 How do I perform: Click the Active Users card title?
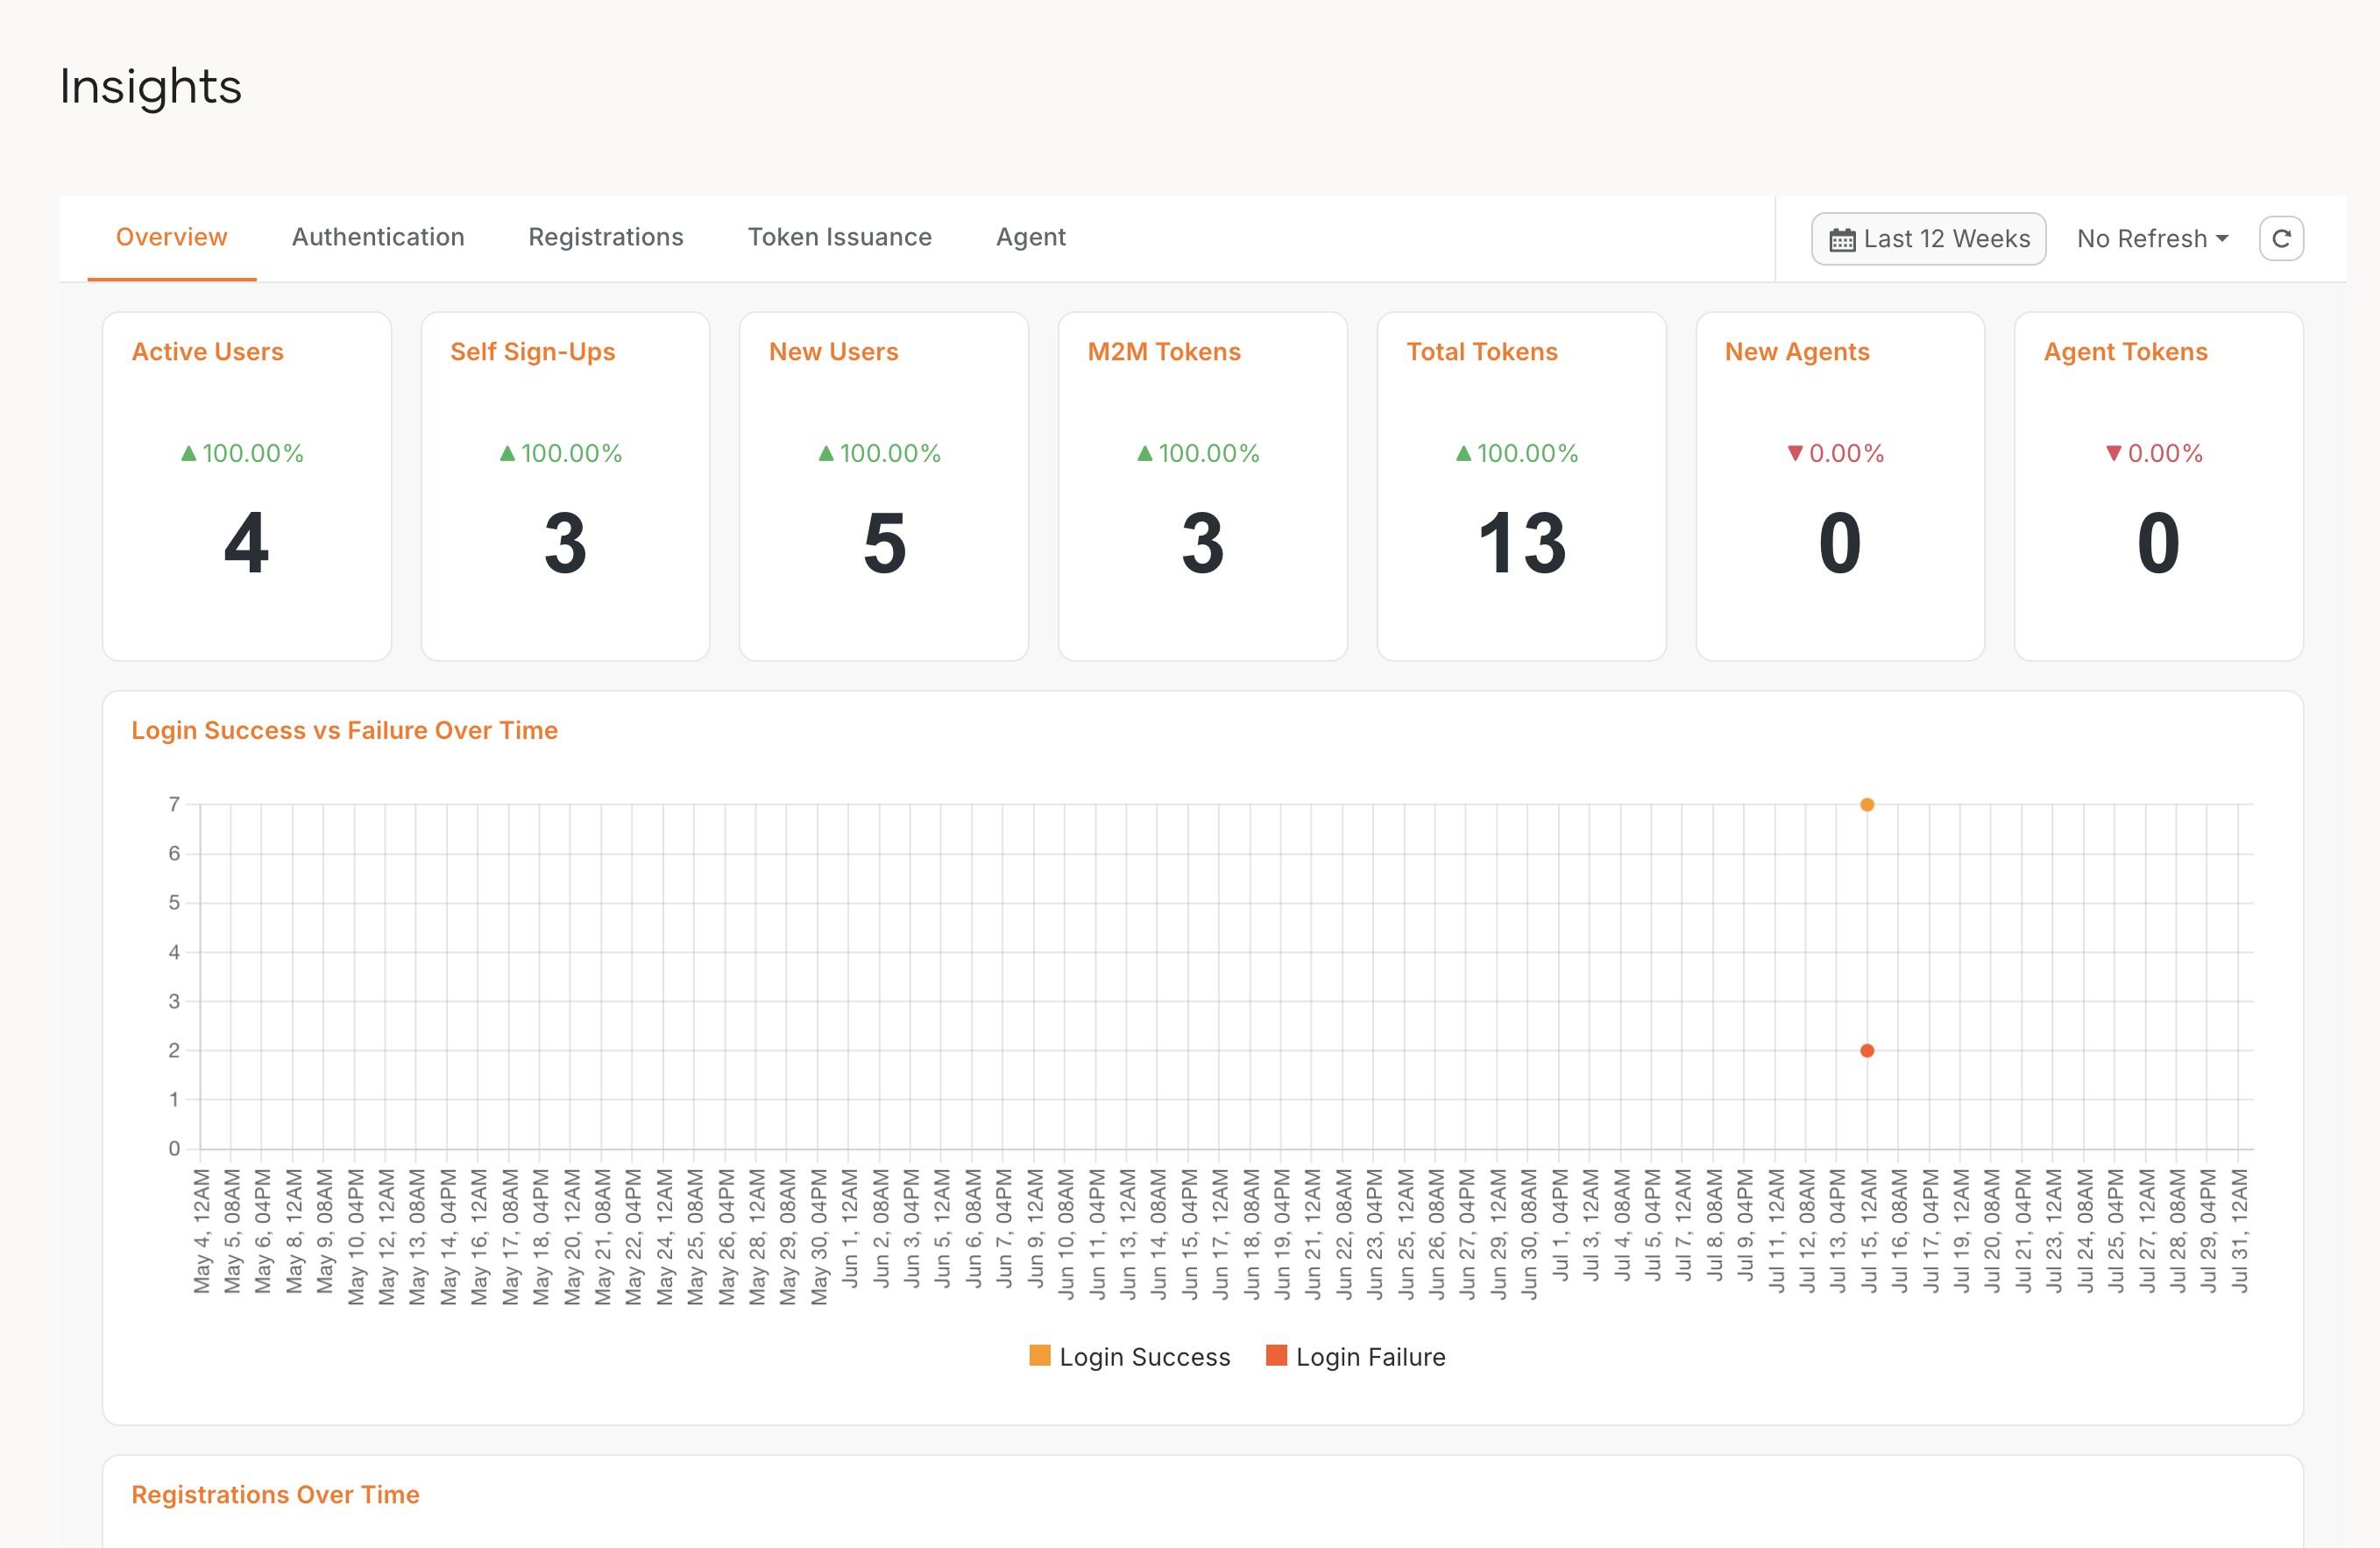208,352
